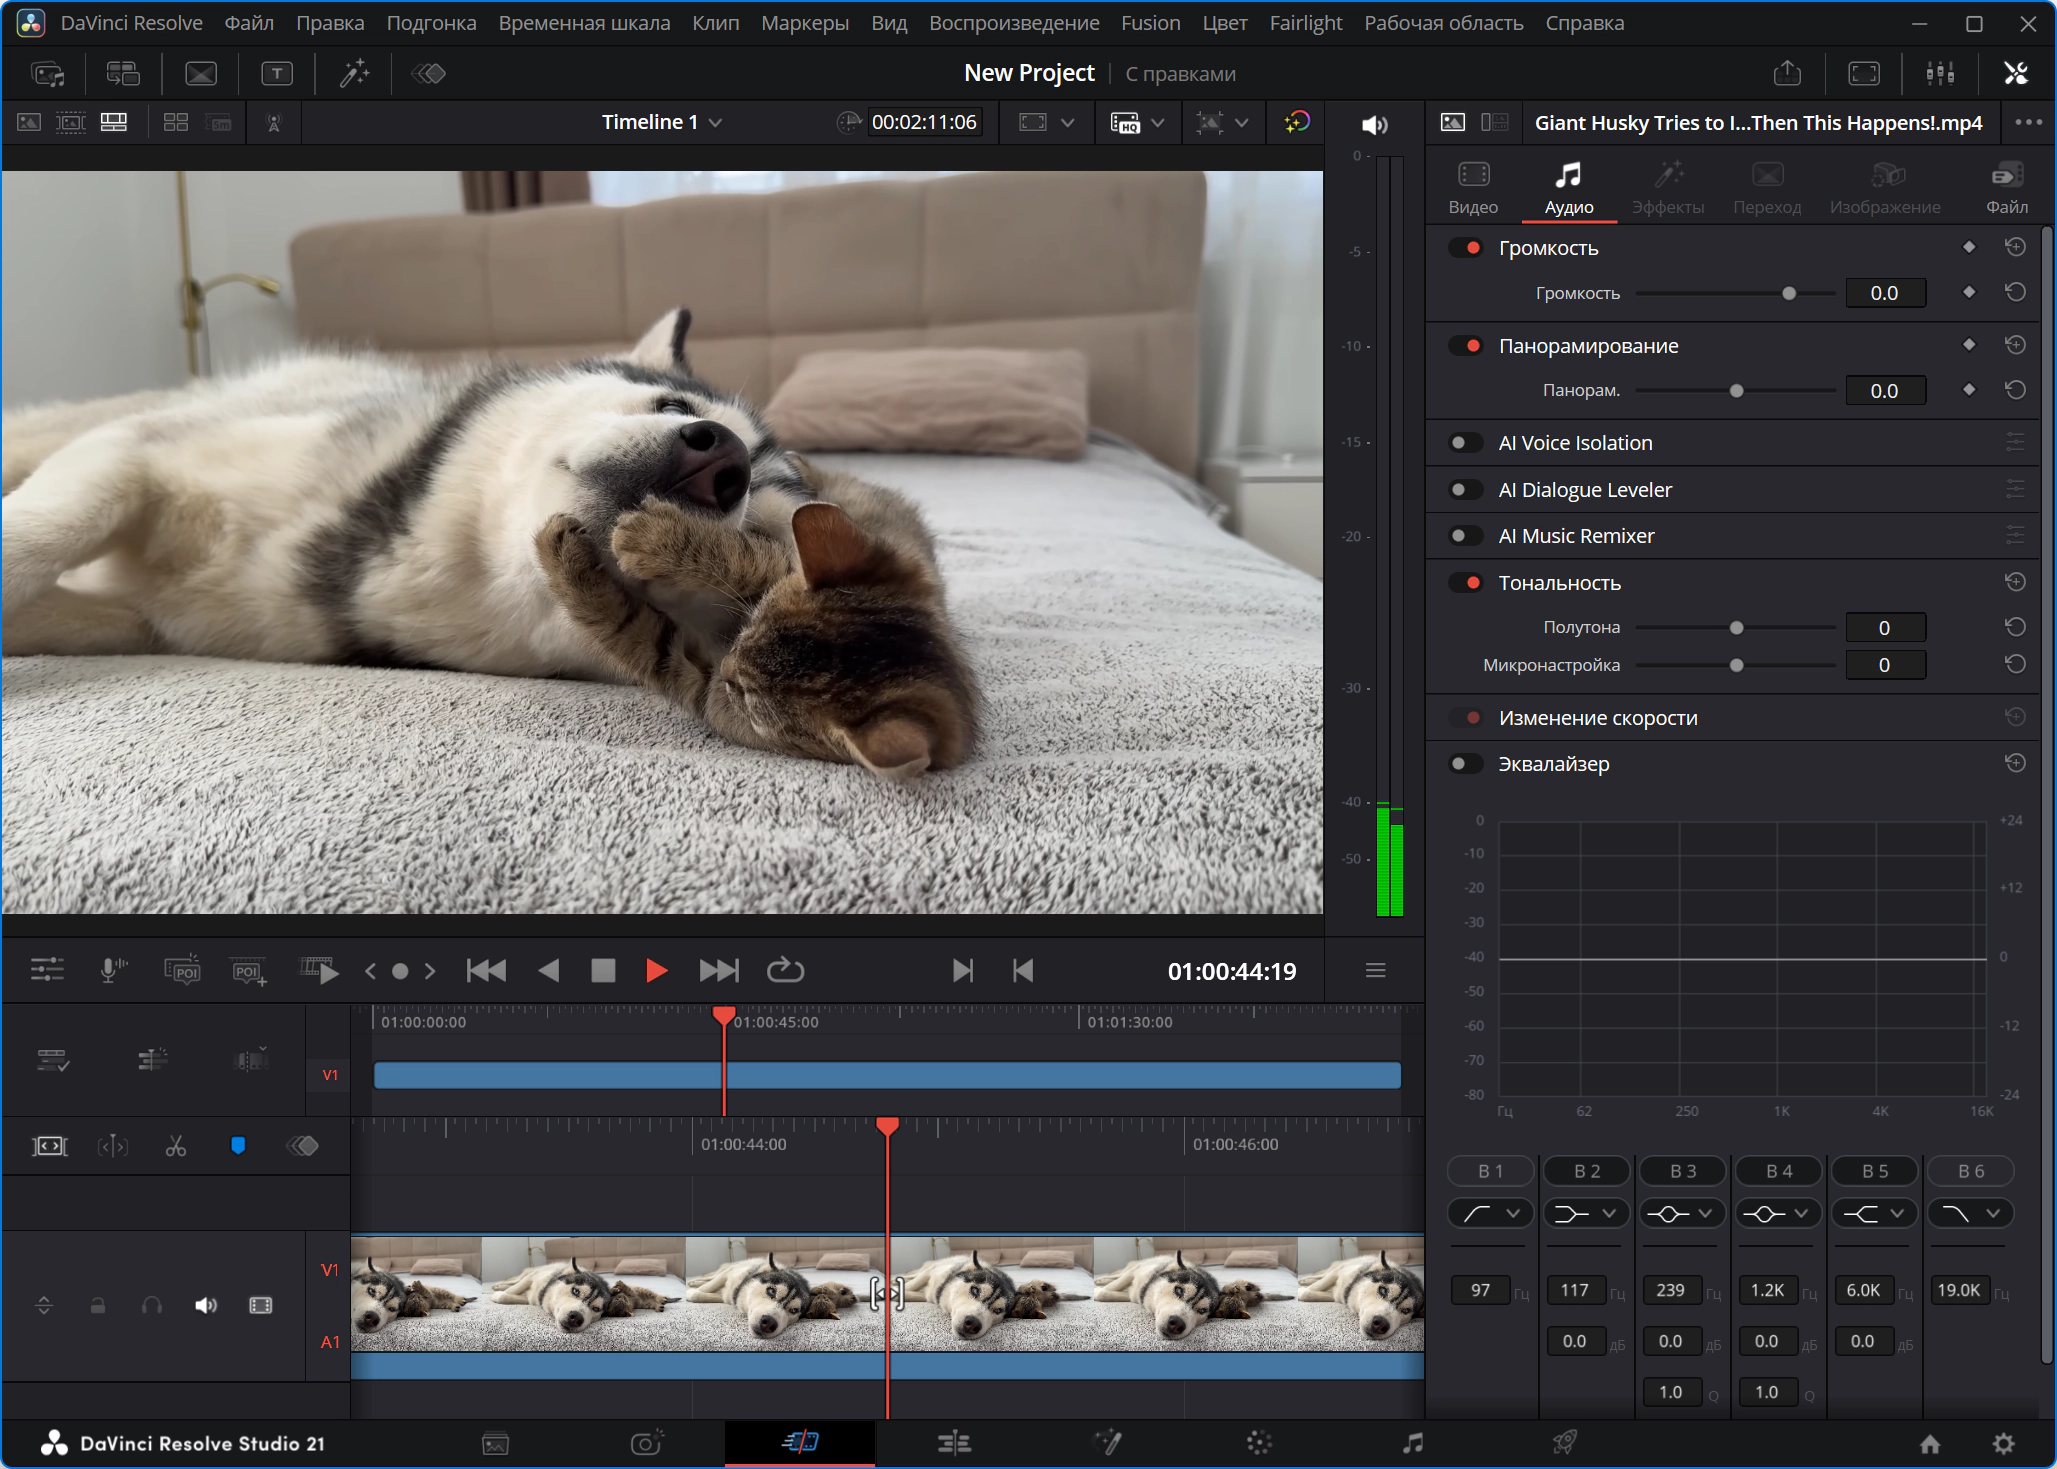Jump to the start of timeline
The image size is (2057, 1469).
click(486, 970)
